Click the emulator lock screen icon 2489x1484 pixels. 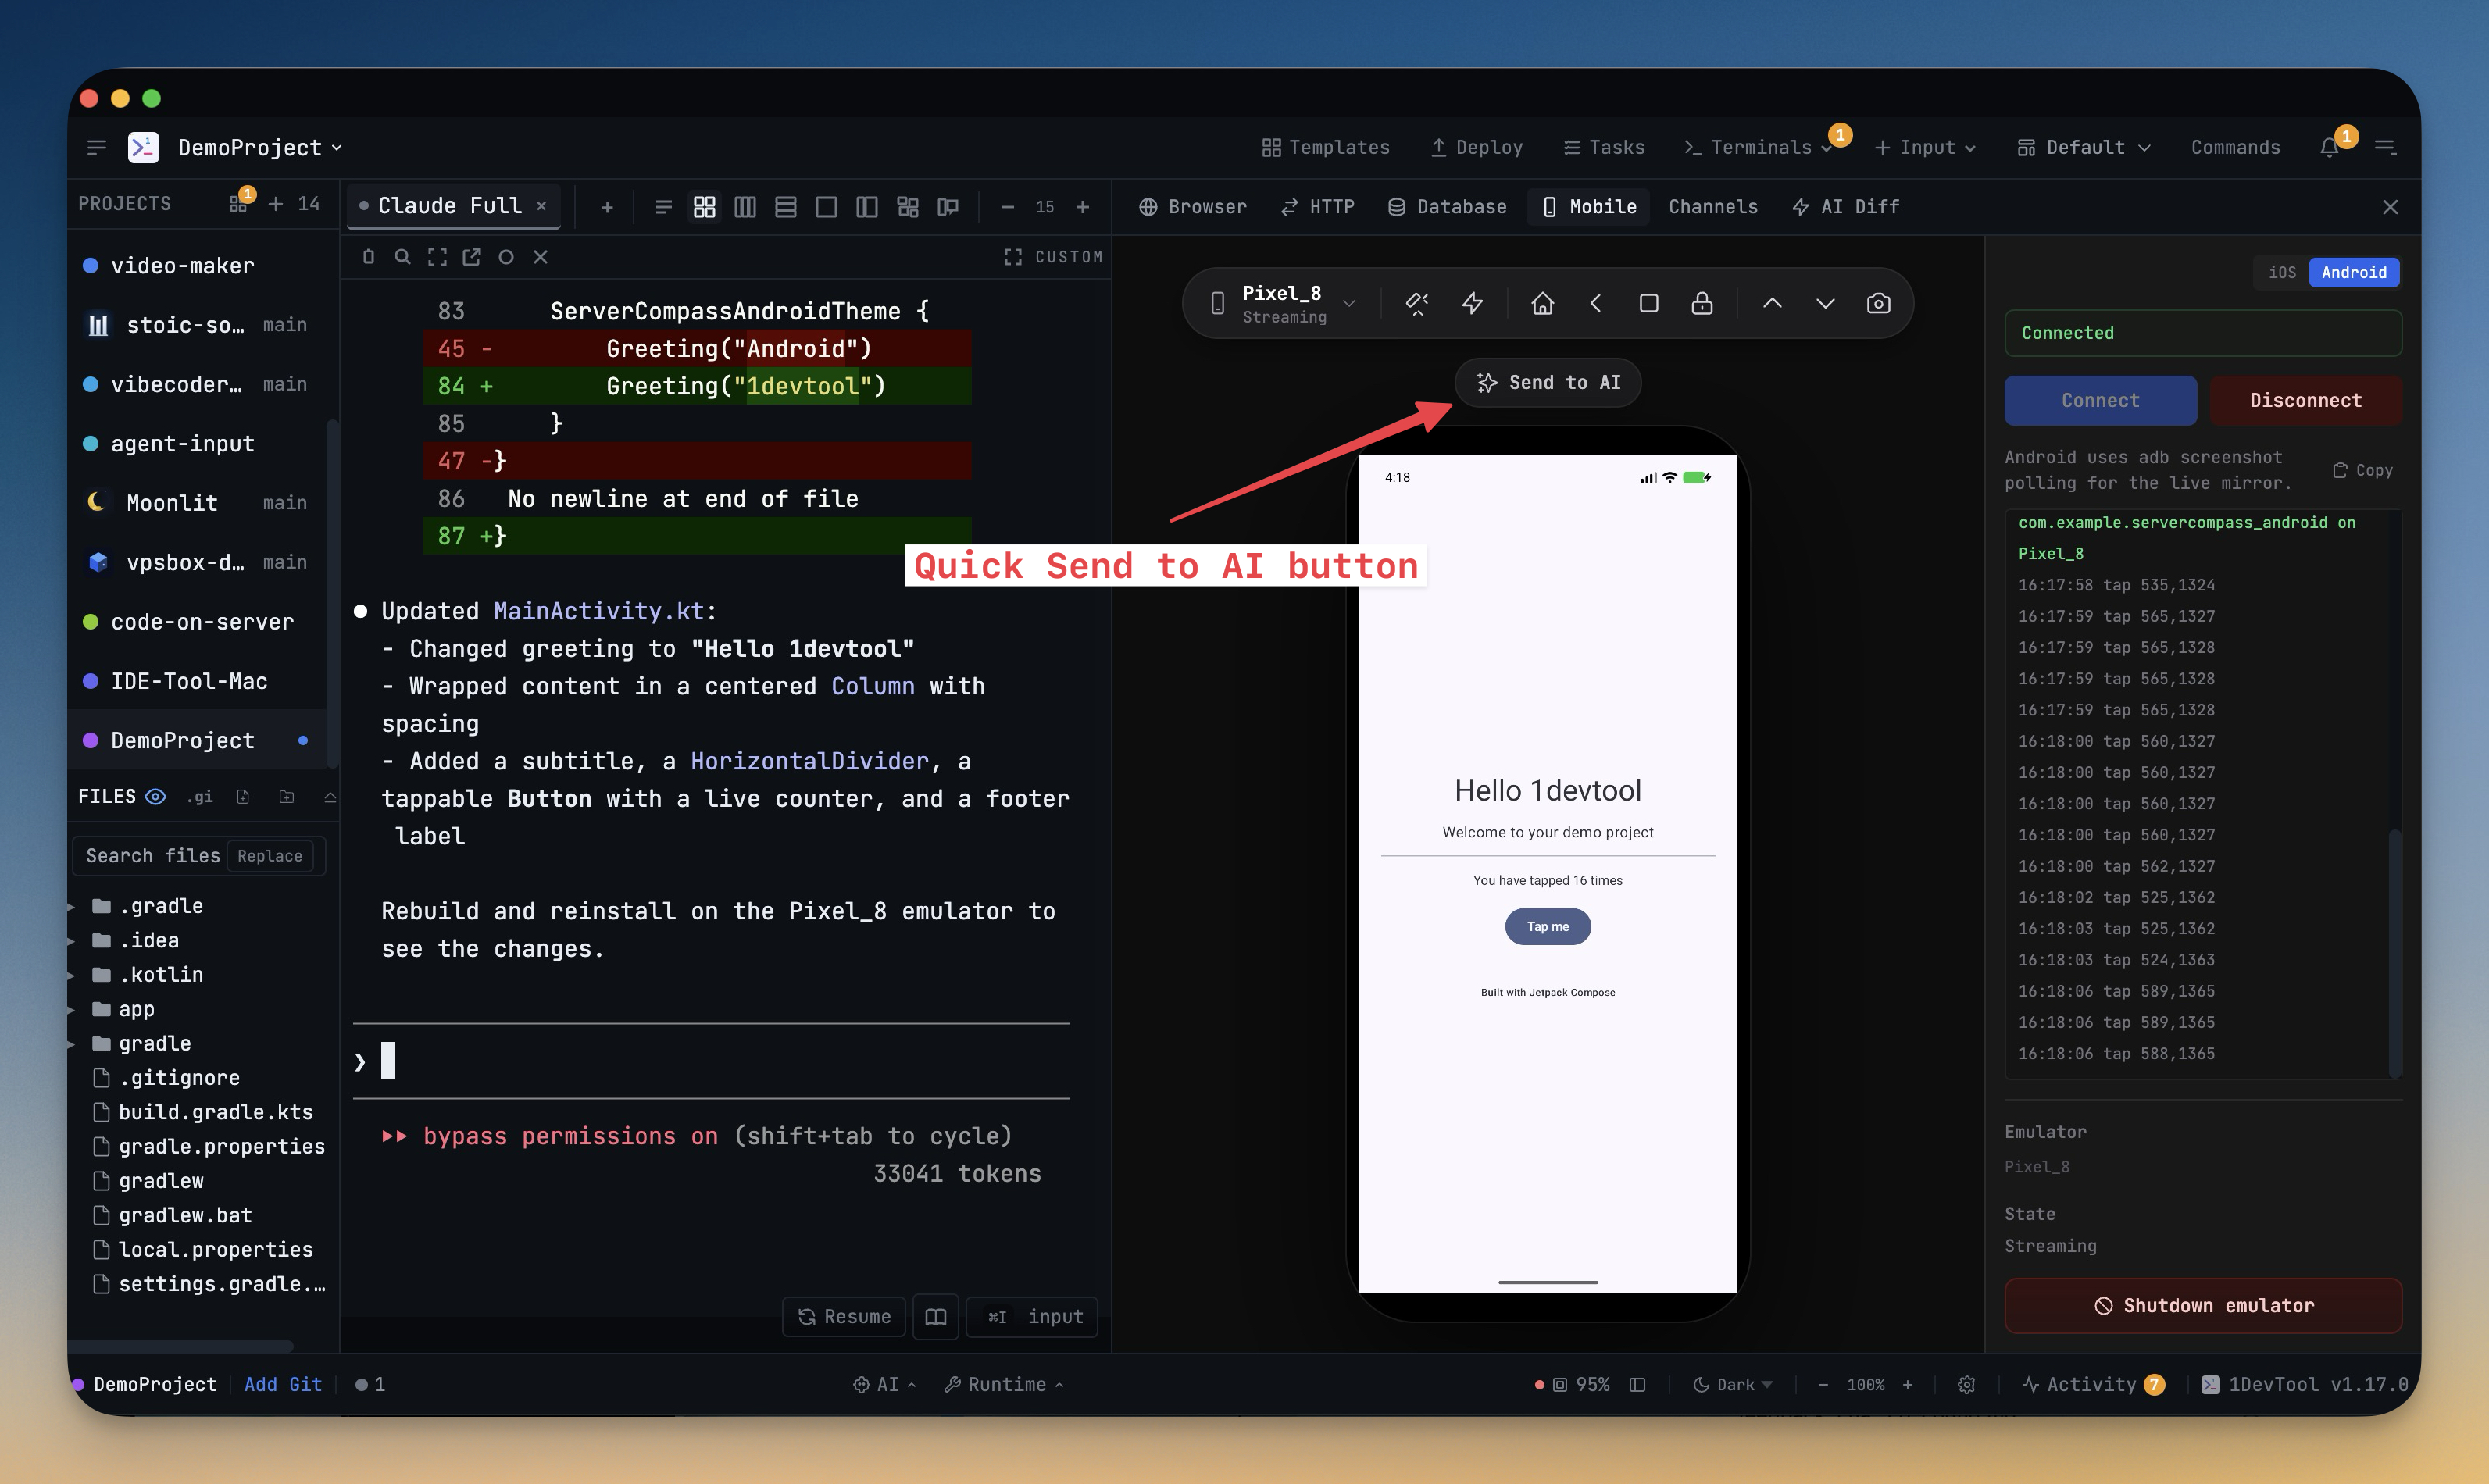point(1701,303)
